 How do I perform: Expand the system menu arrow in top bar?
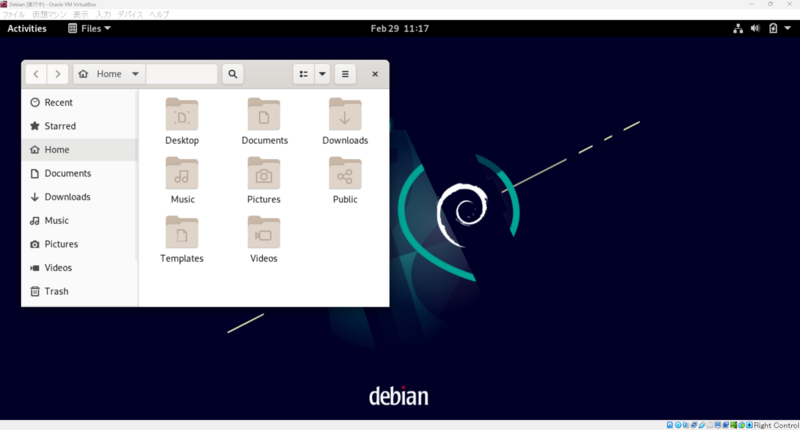click(788, 29)
